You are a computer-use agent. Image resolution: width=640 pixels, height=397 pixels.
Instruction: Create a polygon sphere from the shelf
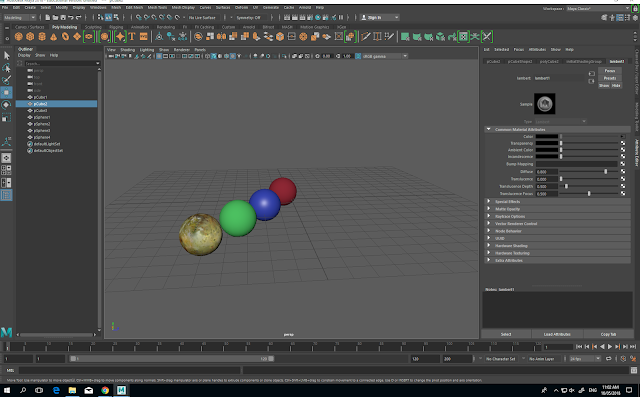click(18, 37)
